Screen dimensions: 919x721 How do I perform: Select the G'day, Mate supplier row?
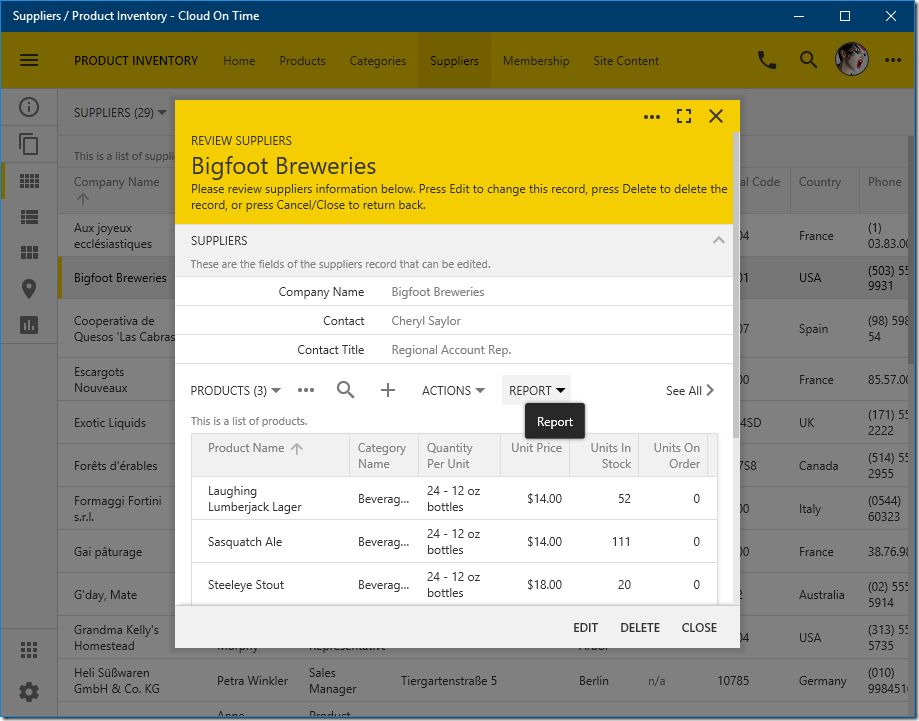(x=117, y=594)
